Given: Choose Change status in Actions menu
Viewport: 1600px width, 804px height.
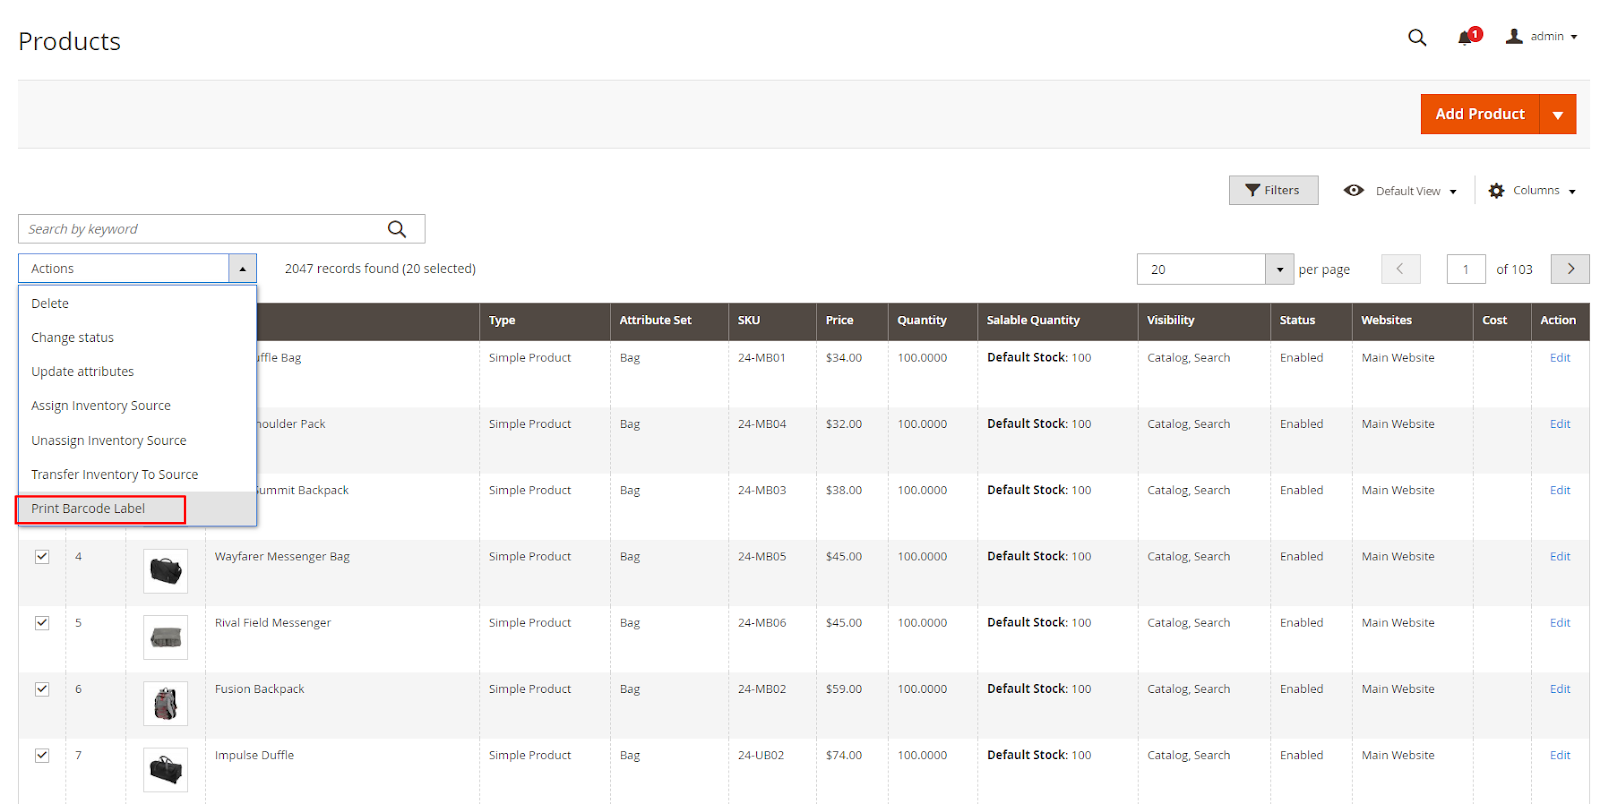Looking at the screenshot, I should 72,338.
